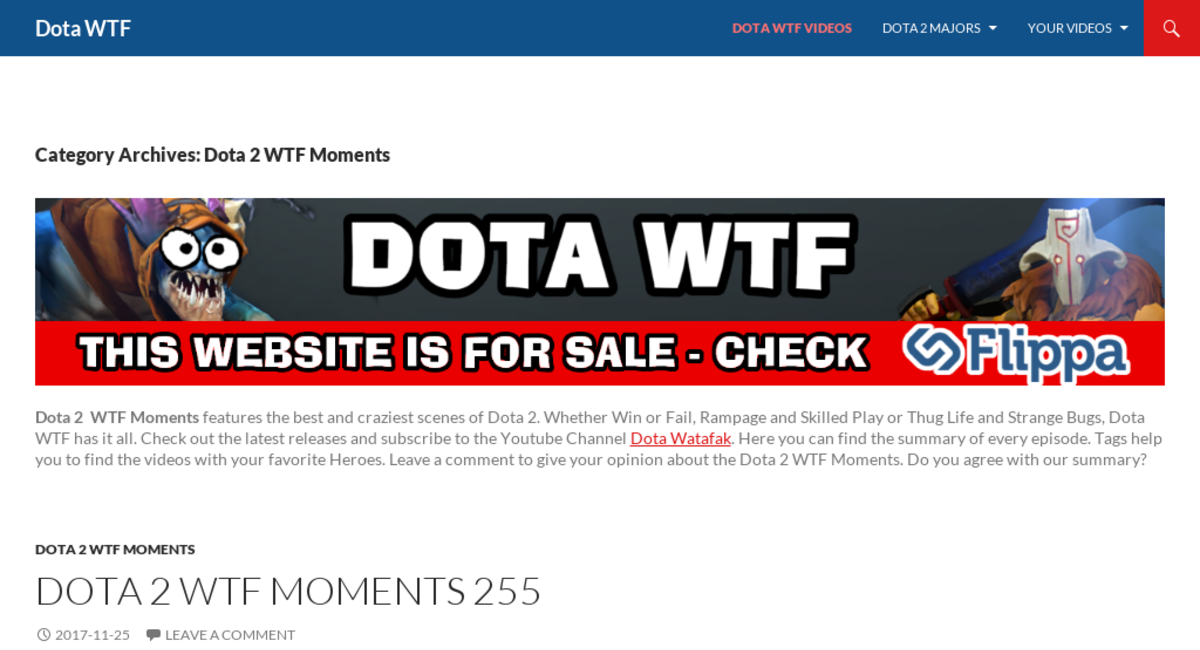Click the DOTA WTF banner title text
The height and width of the screenshot is (650, 1200).
(x=600, y=258)
